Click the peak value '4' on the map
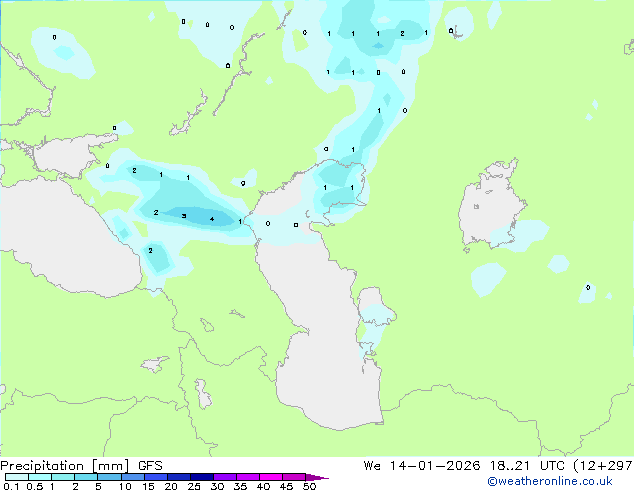The image size is (634, 490). point(212,219)
